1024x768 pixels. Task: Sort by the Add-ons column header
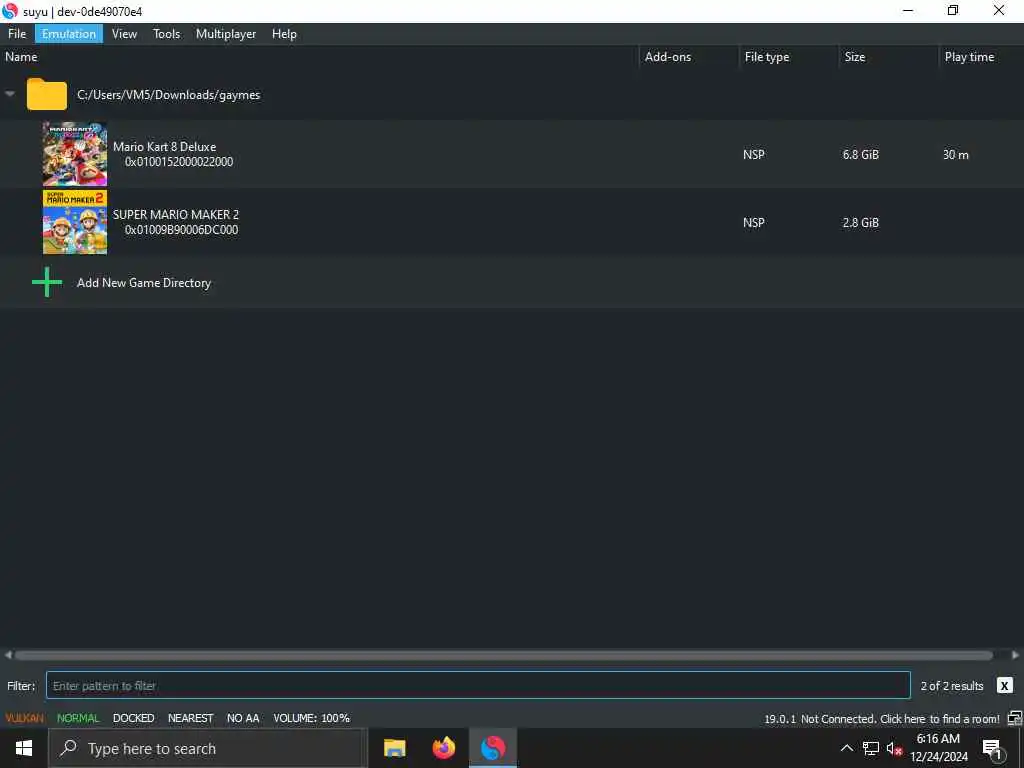667,57
